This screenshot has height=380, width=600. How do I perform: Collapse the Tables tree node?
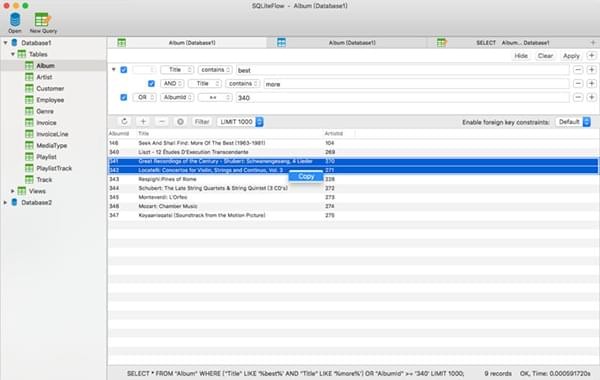tap(13, 54)
